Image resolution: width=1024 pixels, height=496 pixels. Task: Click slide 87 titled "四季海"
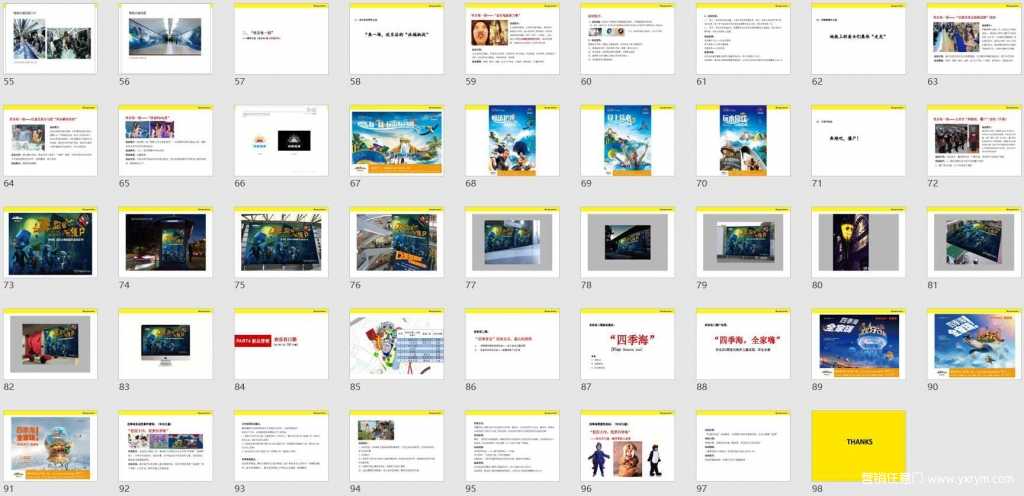[626, 344]
